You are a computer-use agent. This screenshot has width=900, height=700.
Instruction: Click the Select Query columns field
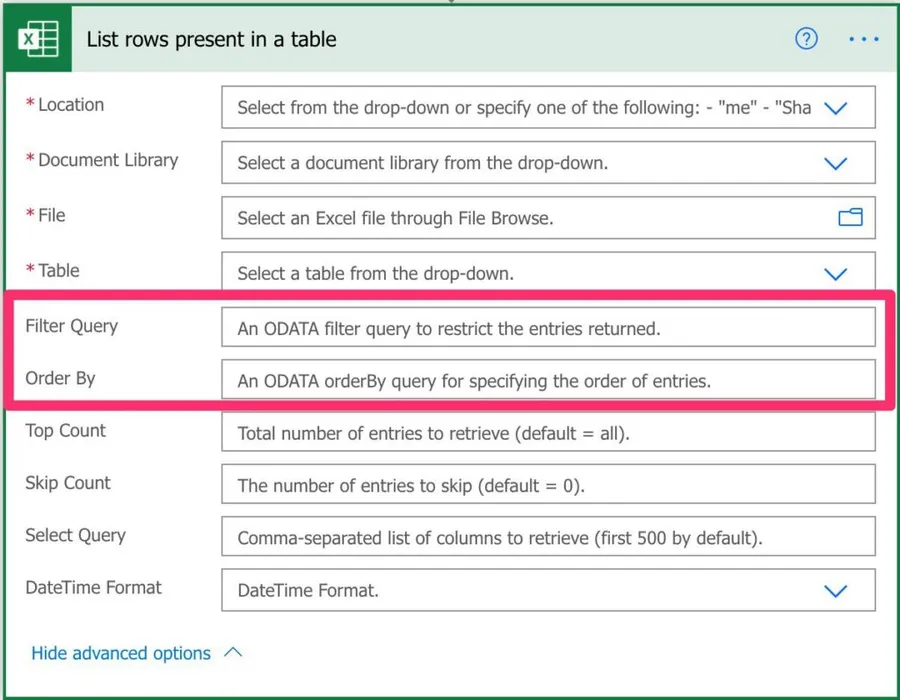[547, 538]
